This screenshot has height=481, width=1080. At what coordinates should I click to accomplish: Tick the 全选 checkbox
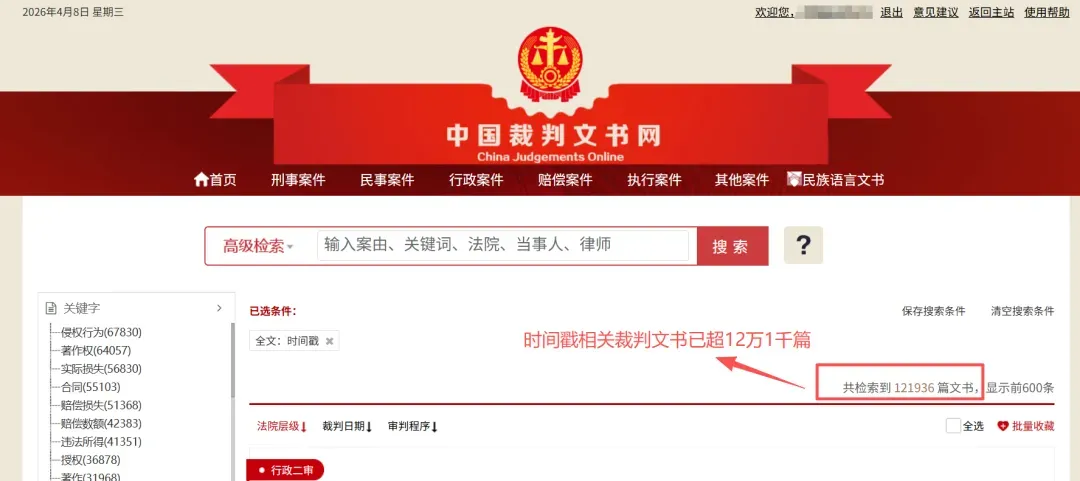953,426
